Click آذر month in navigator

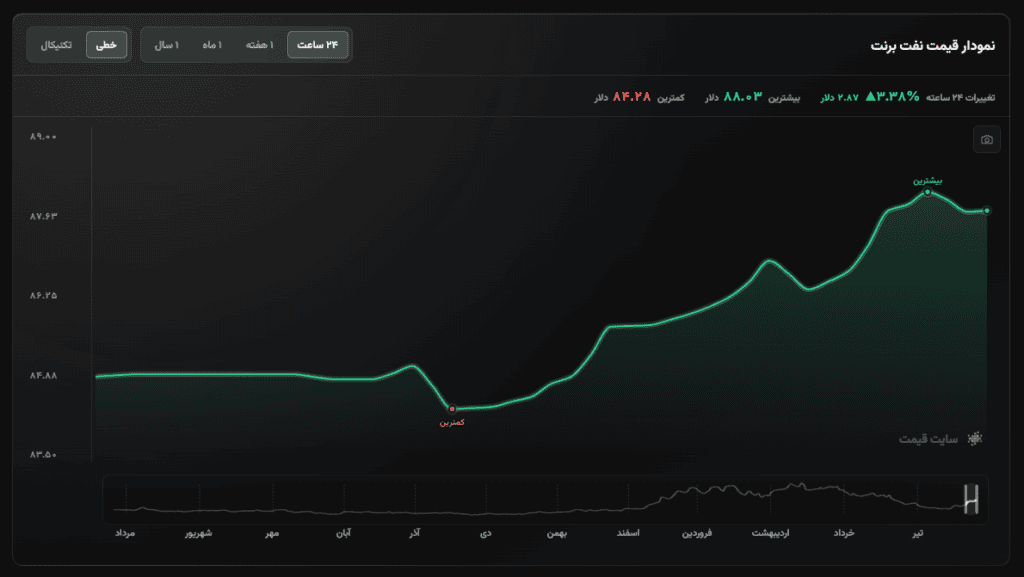[415, 533]
